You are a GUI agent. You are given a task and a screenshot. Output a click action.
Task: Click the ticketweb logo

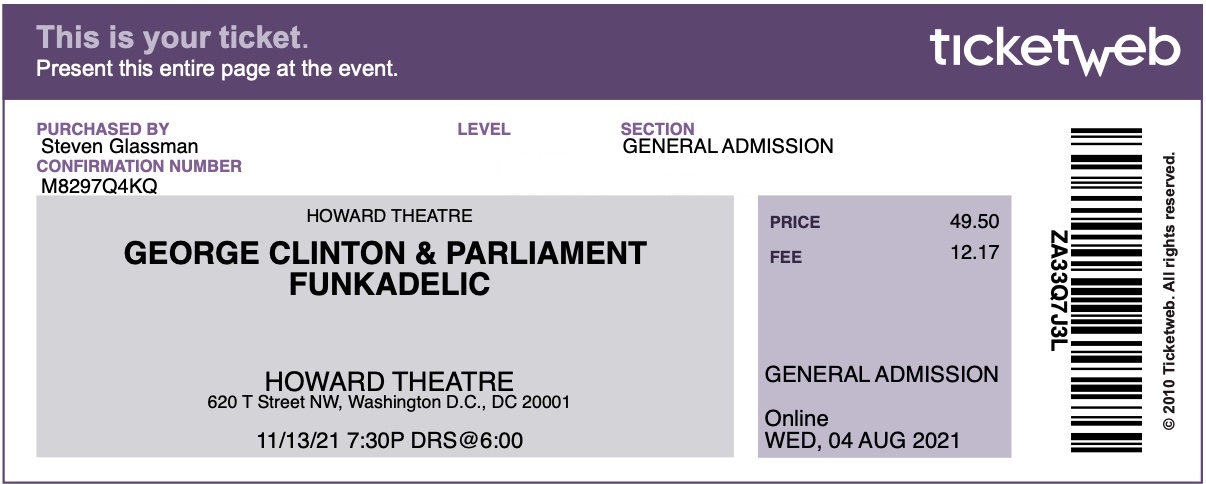pyautogui.click(x=1055, y=49)
